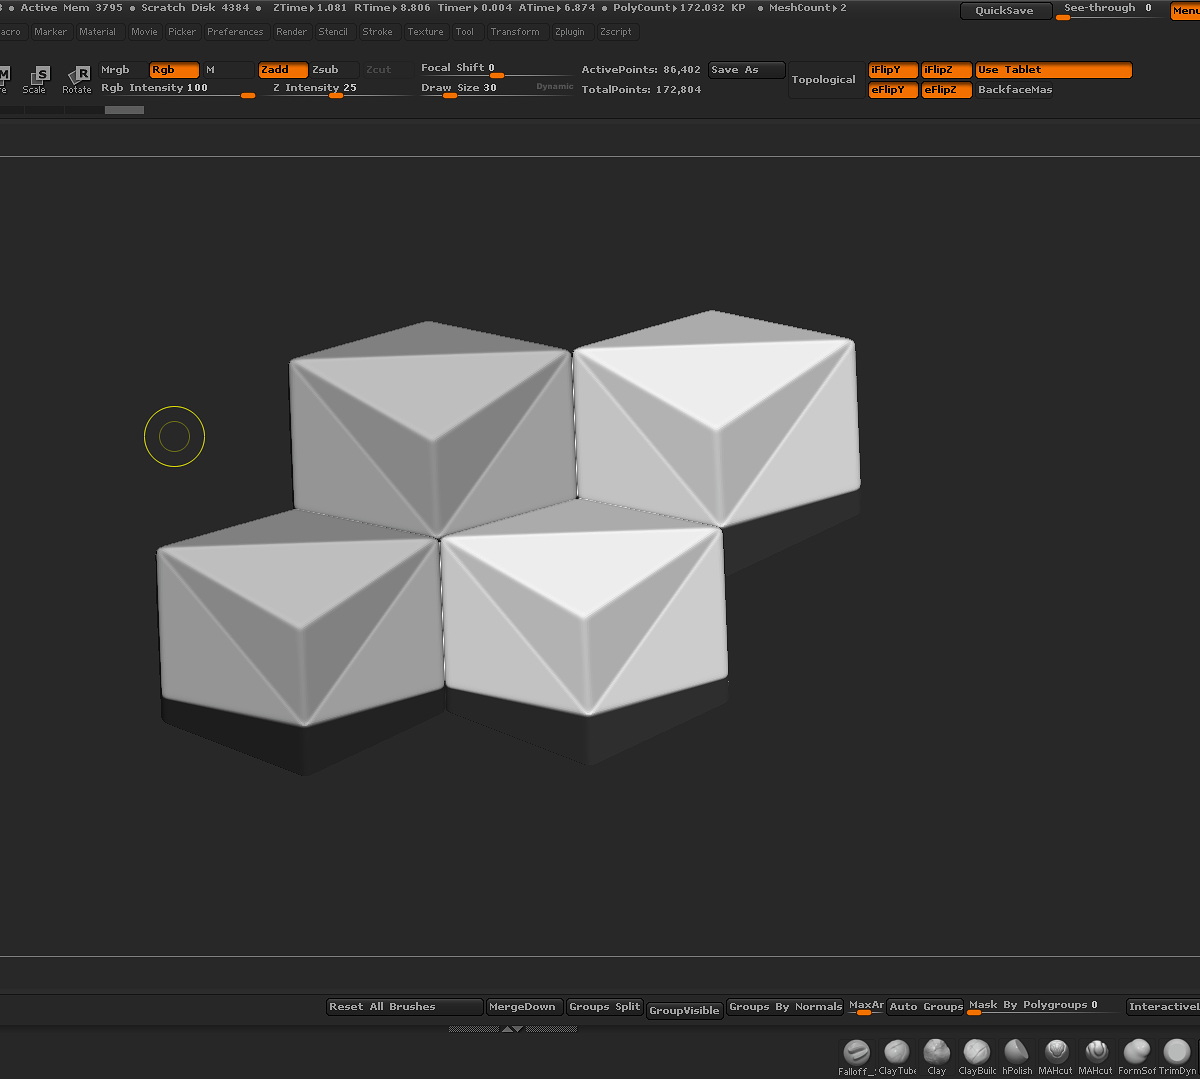The image size is (1200, 1079).
Task: Choose the FormSoft brush
Action: pyautogui.click(x=1137, y=1056)
